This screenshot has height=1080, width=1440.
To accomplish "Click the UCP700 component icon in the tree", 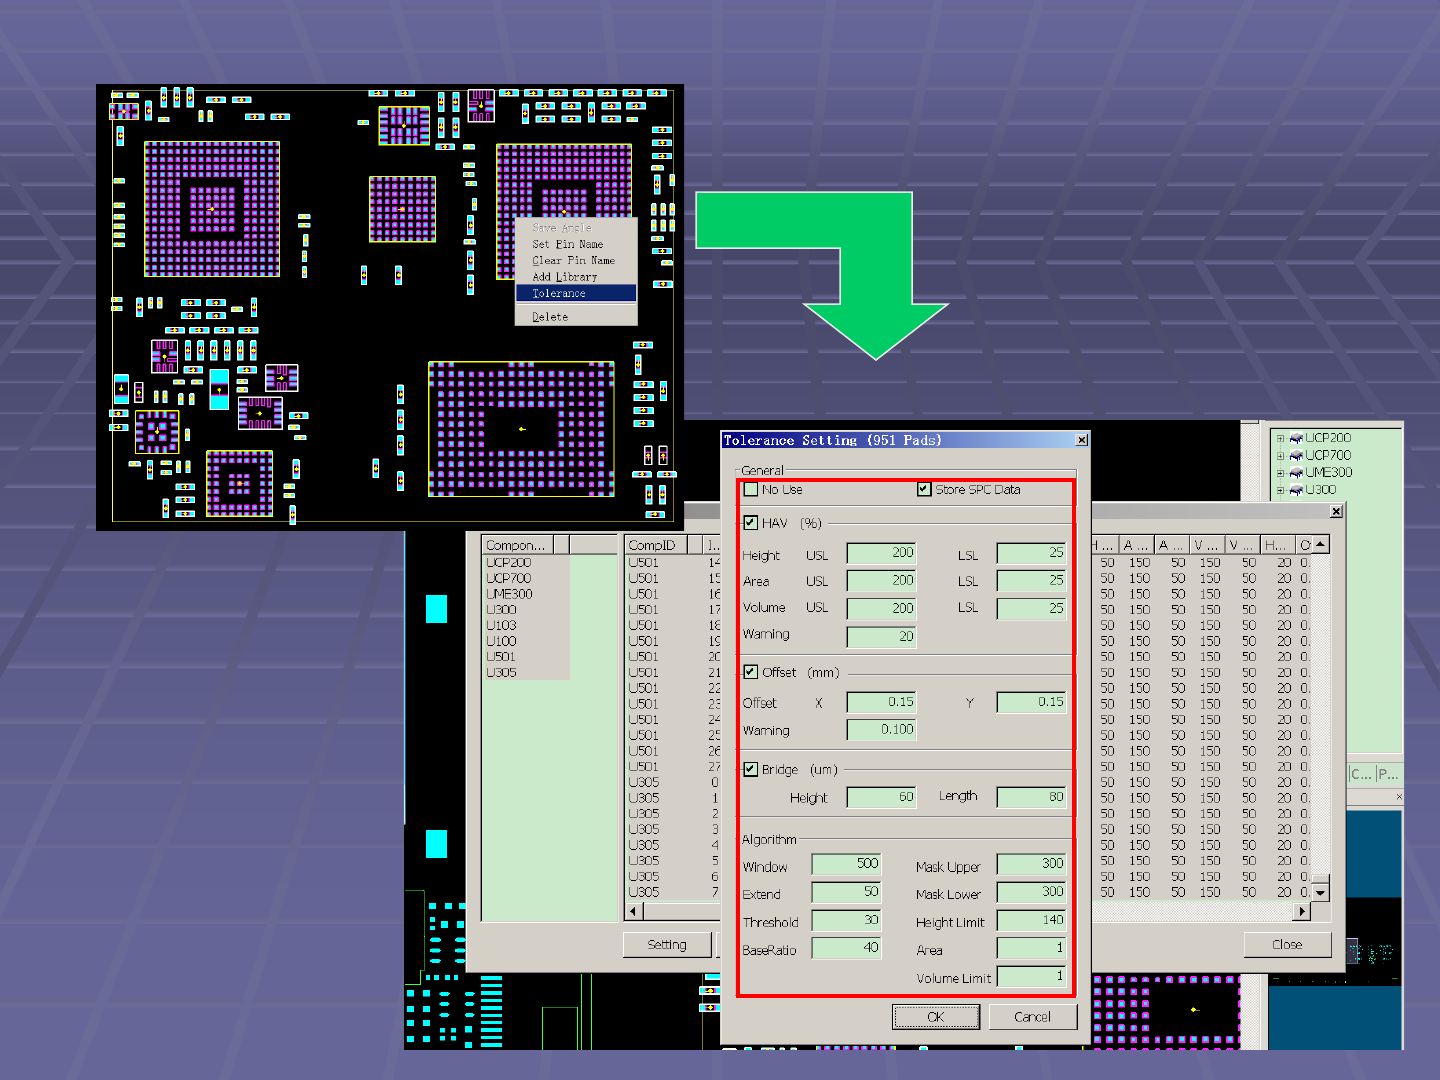I will coord(1296,455).
